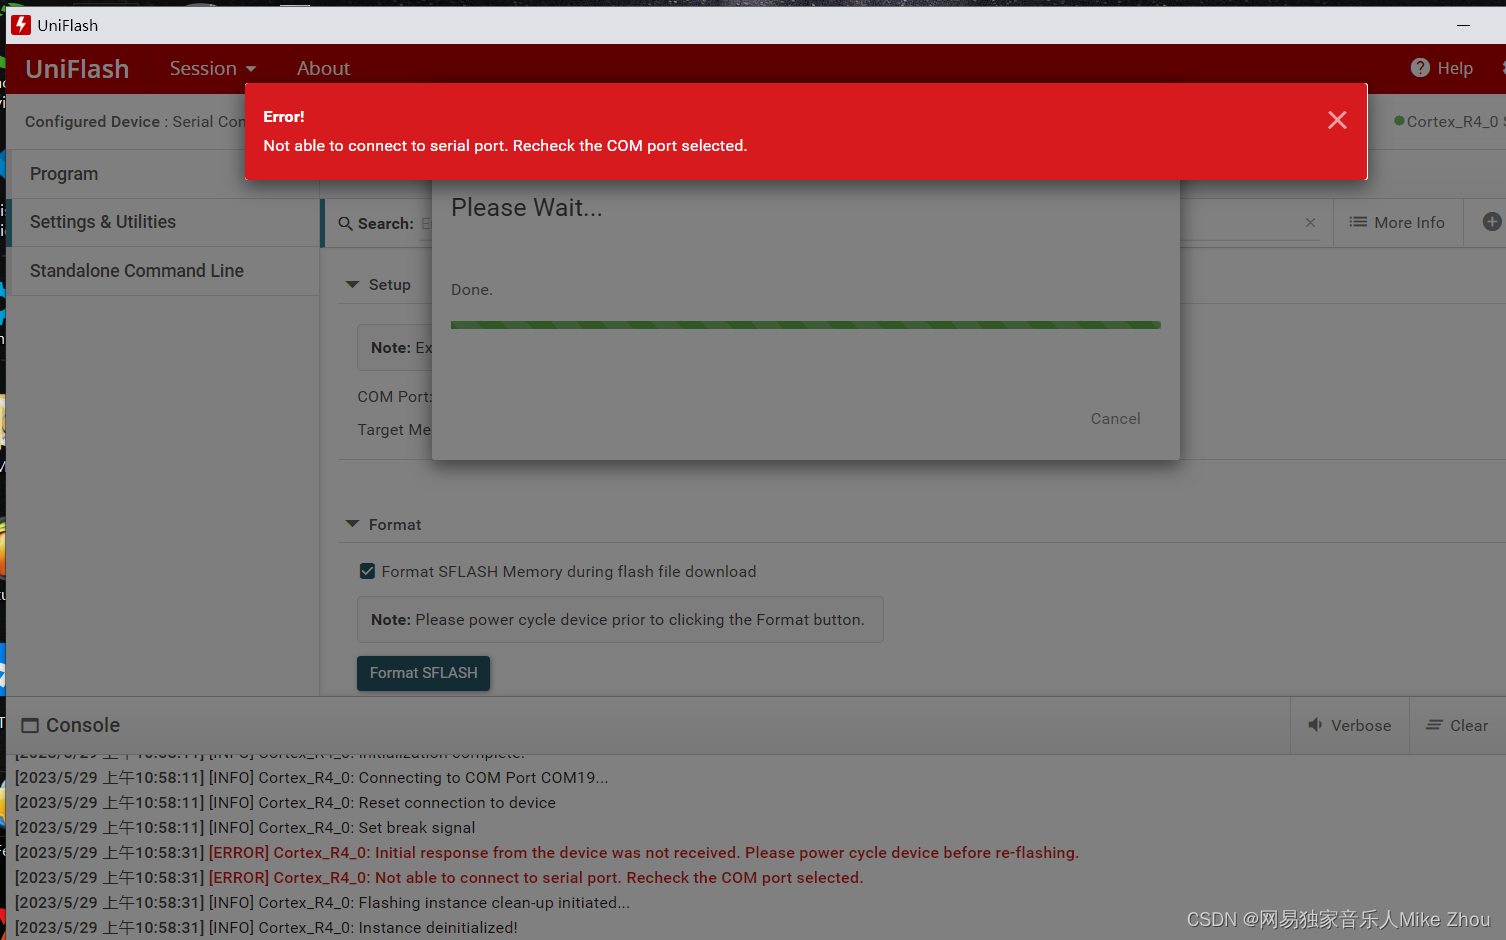Click the 'Connecting to COM Port COM19' log line
Screen dimensions: 1506x940
point(311,778)
